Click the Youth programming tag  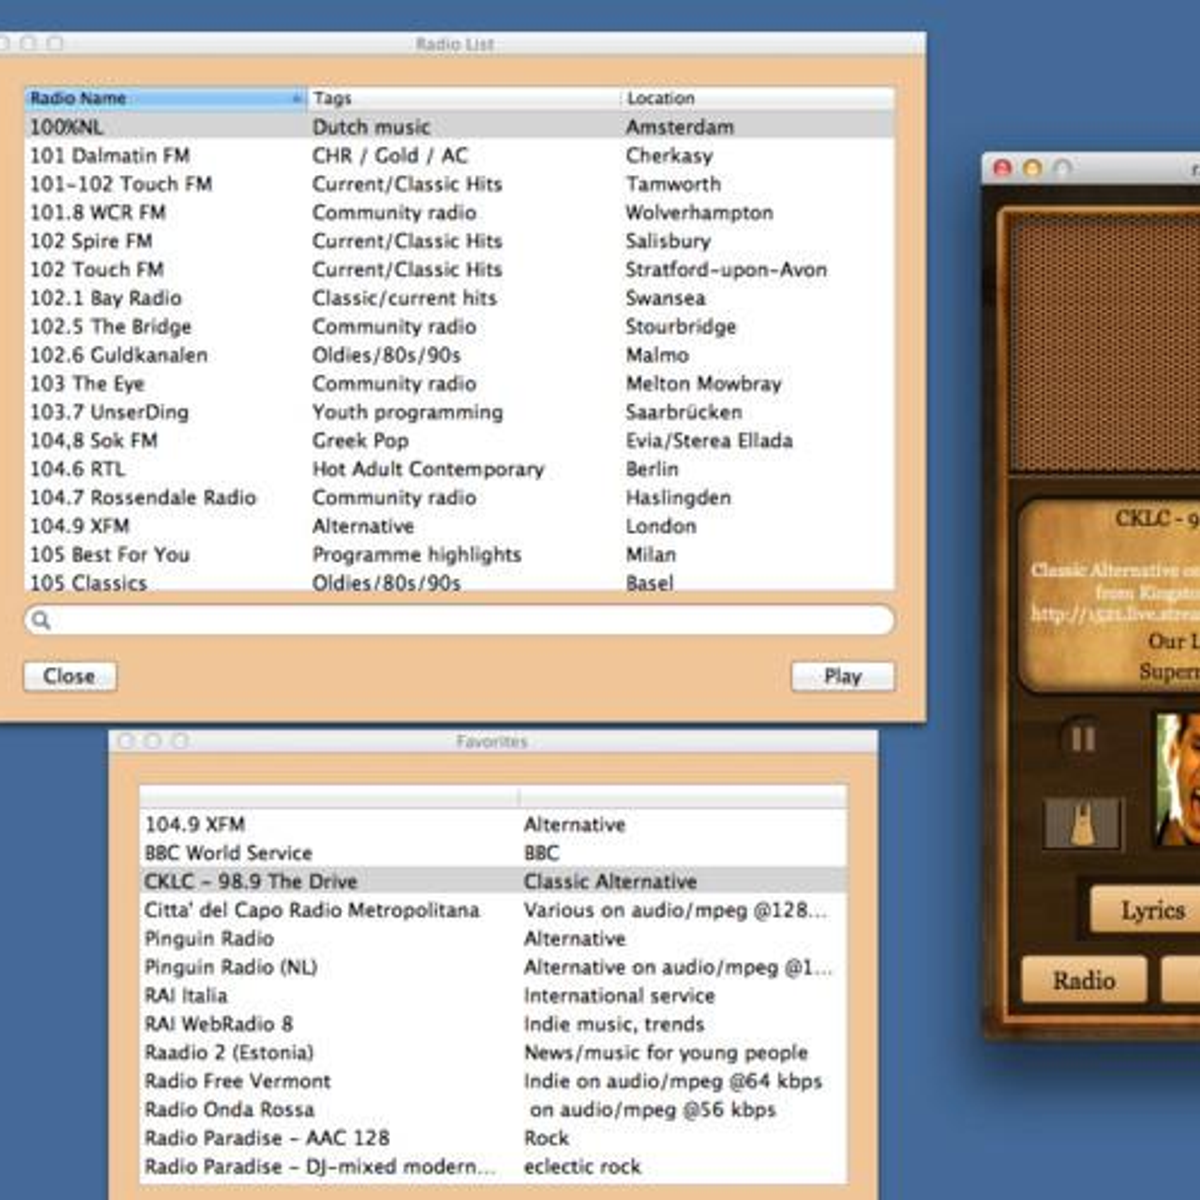407,412
